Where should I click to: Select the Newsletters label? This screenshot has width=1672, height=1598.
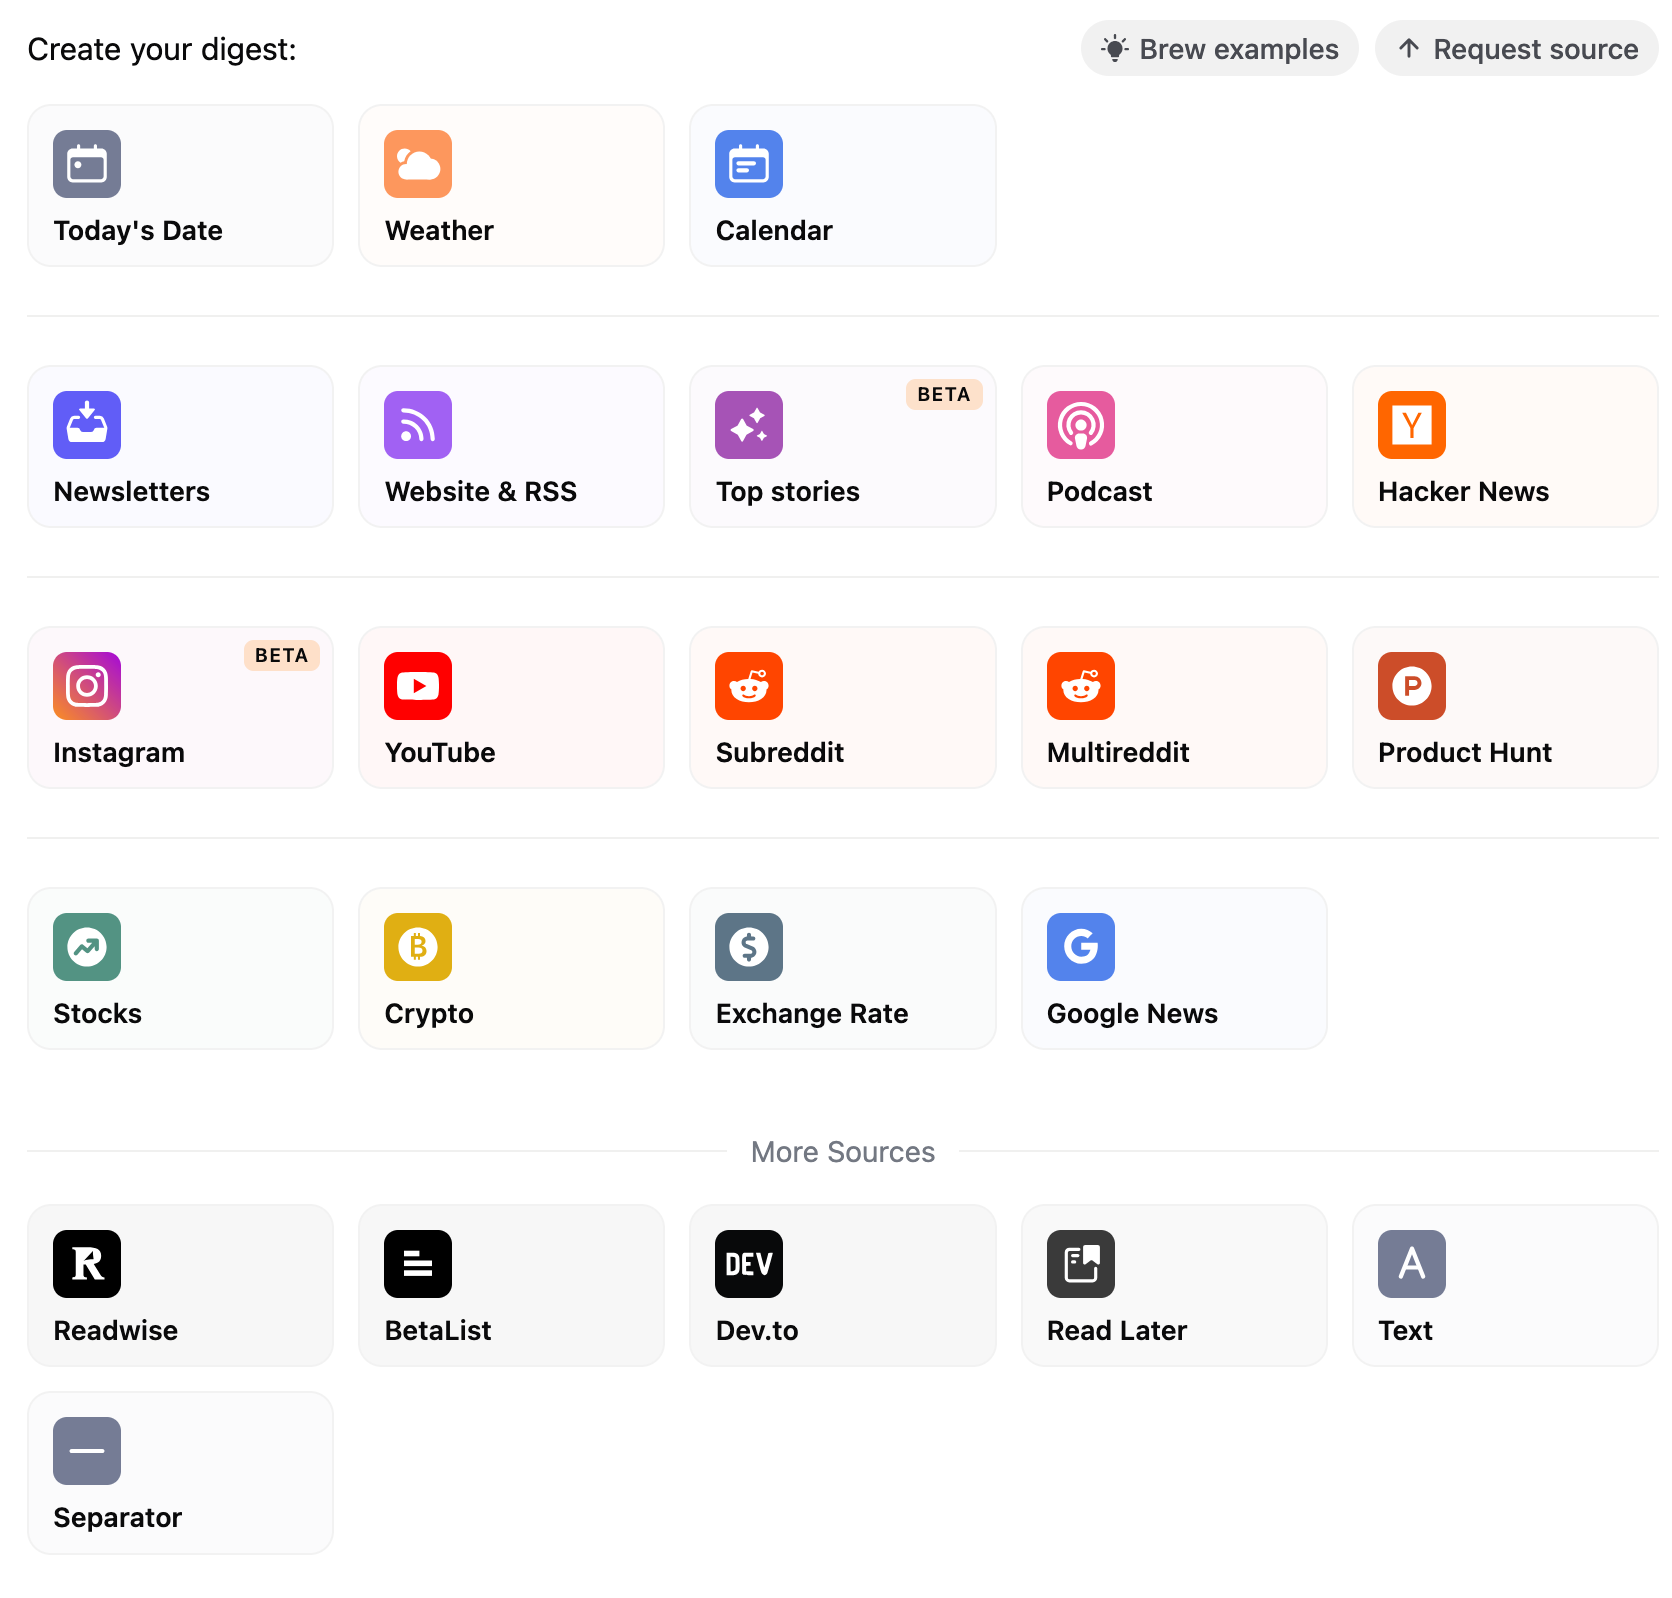(132, 492)
